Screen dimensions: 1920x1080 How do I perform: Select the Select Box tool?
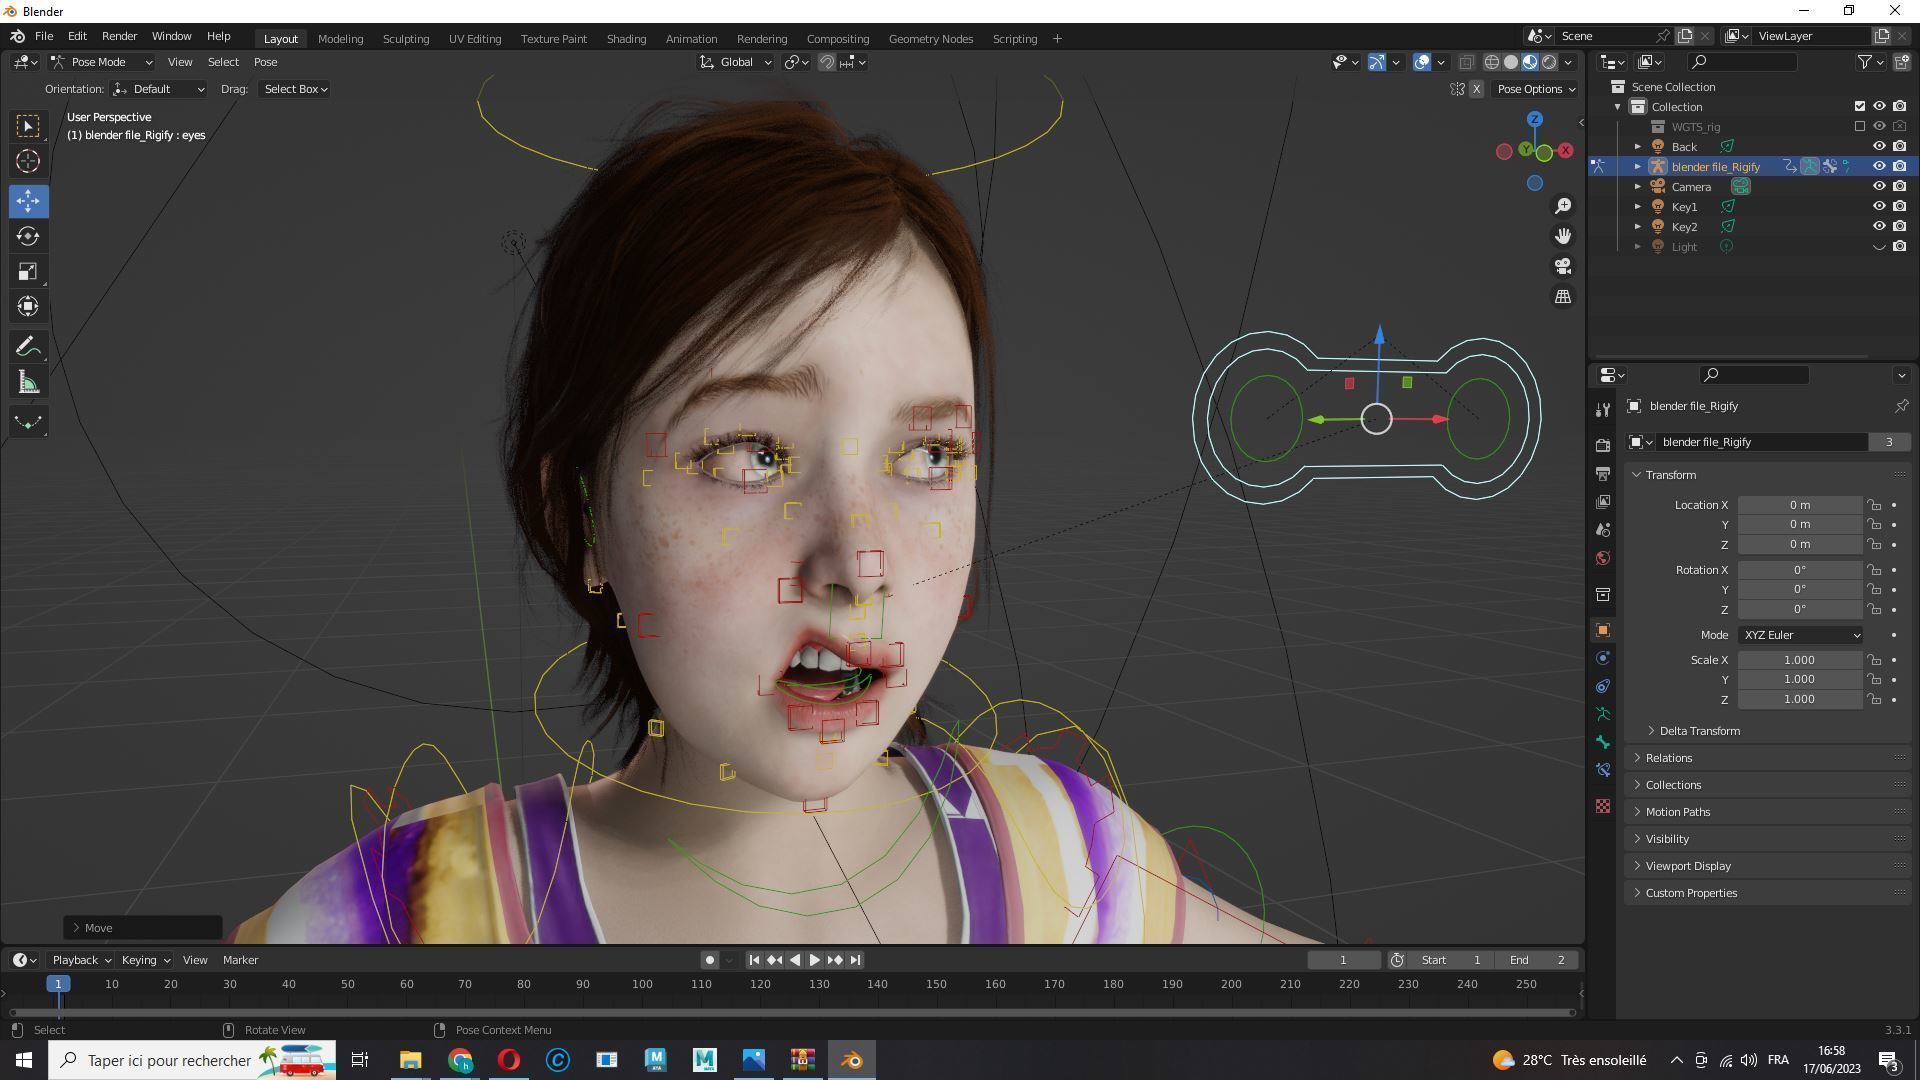tap(28, 126)
